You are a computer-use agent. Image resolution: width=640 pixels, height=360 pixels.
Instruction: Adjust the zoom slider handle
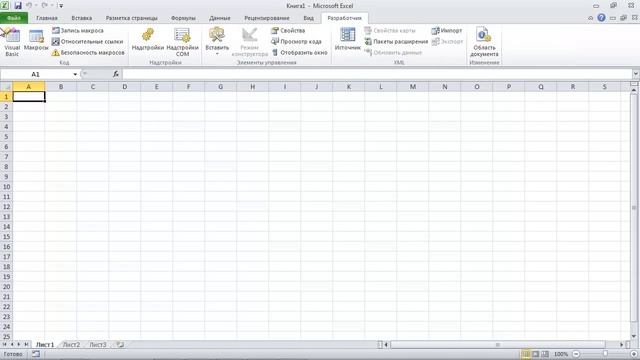click(x=605, y=354)
